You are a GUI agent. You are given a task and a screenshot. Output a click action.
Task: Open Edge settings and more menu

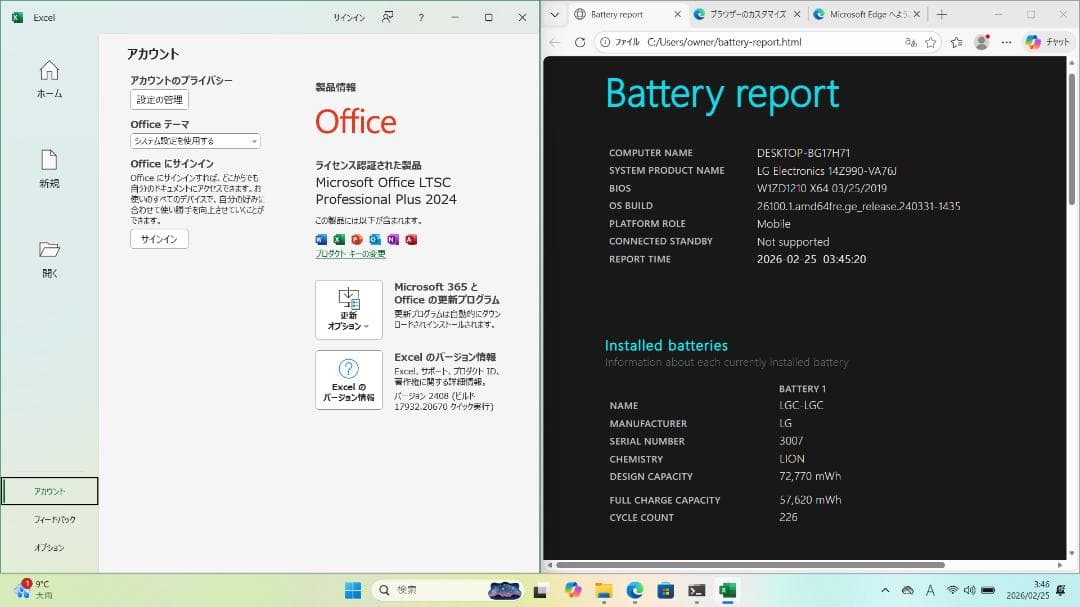pos(1006,42)
